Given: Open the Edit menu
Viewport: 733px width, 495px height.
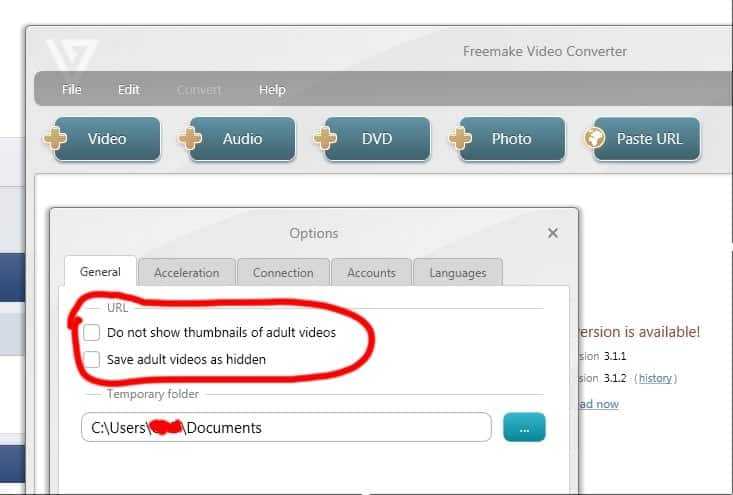Looking at the screenshot, I should coord(129,89).
